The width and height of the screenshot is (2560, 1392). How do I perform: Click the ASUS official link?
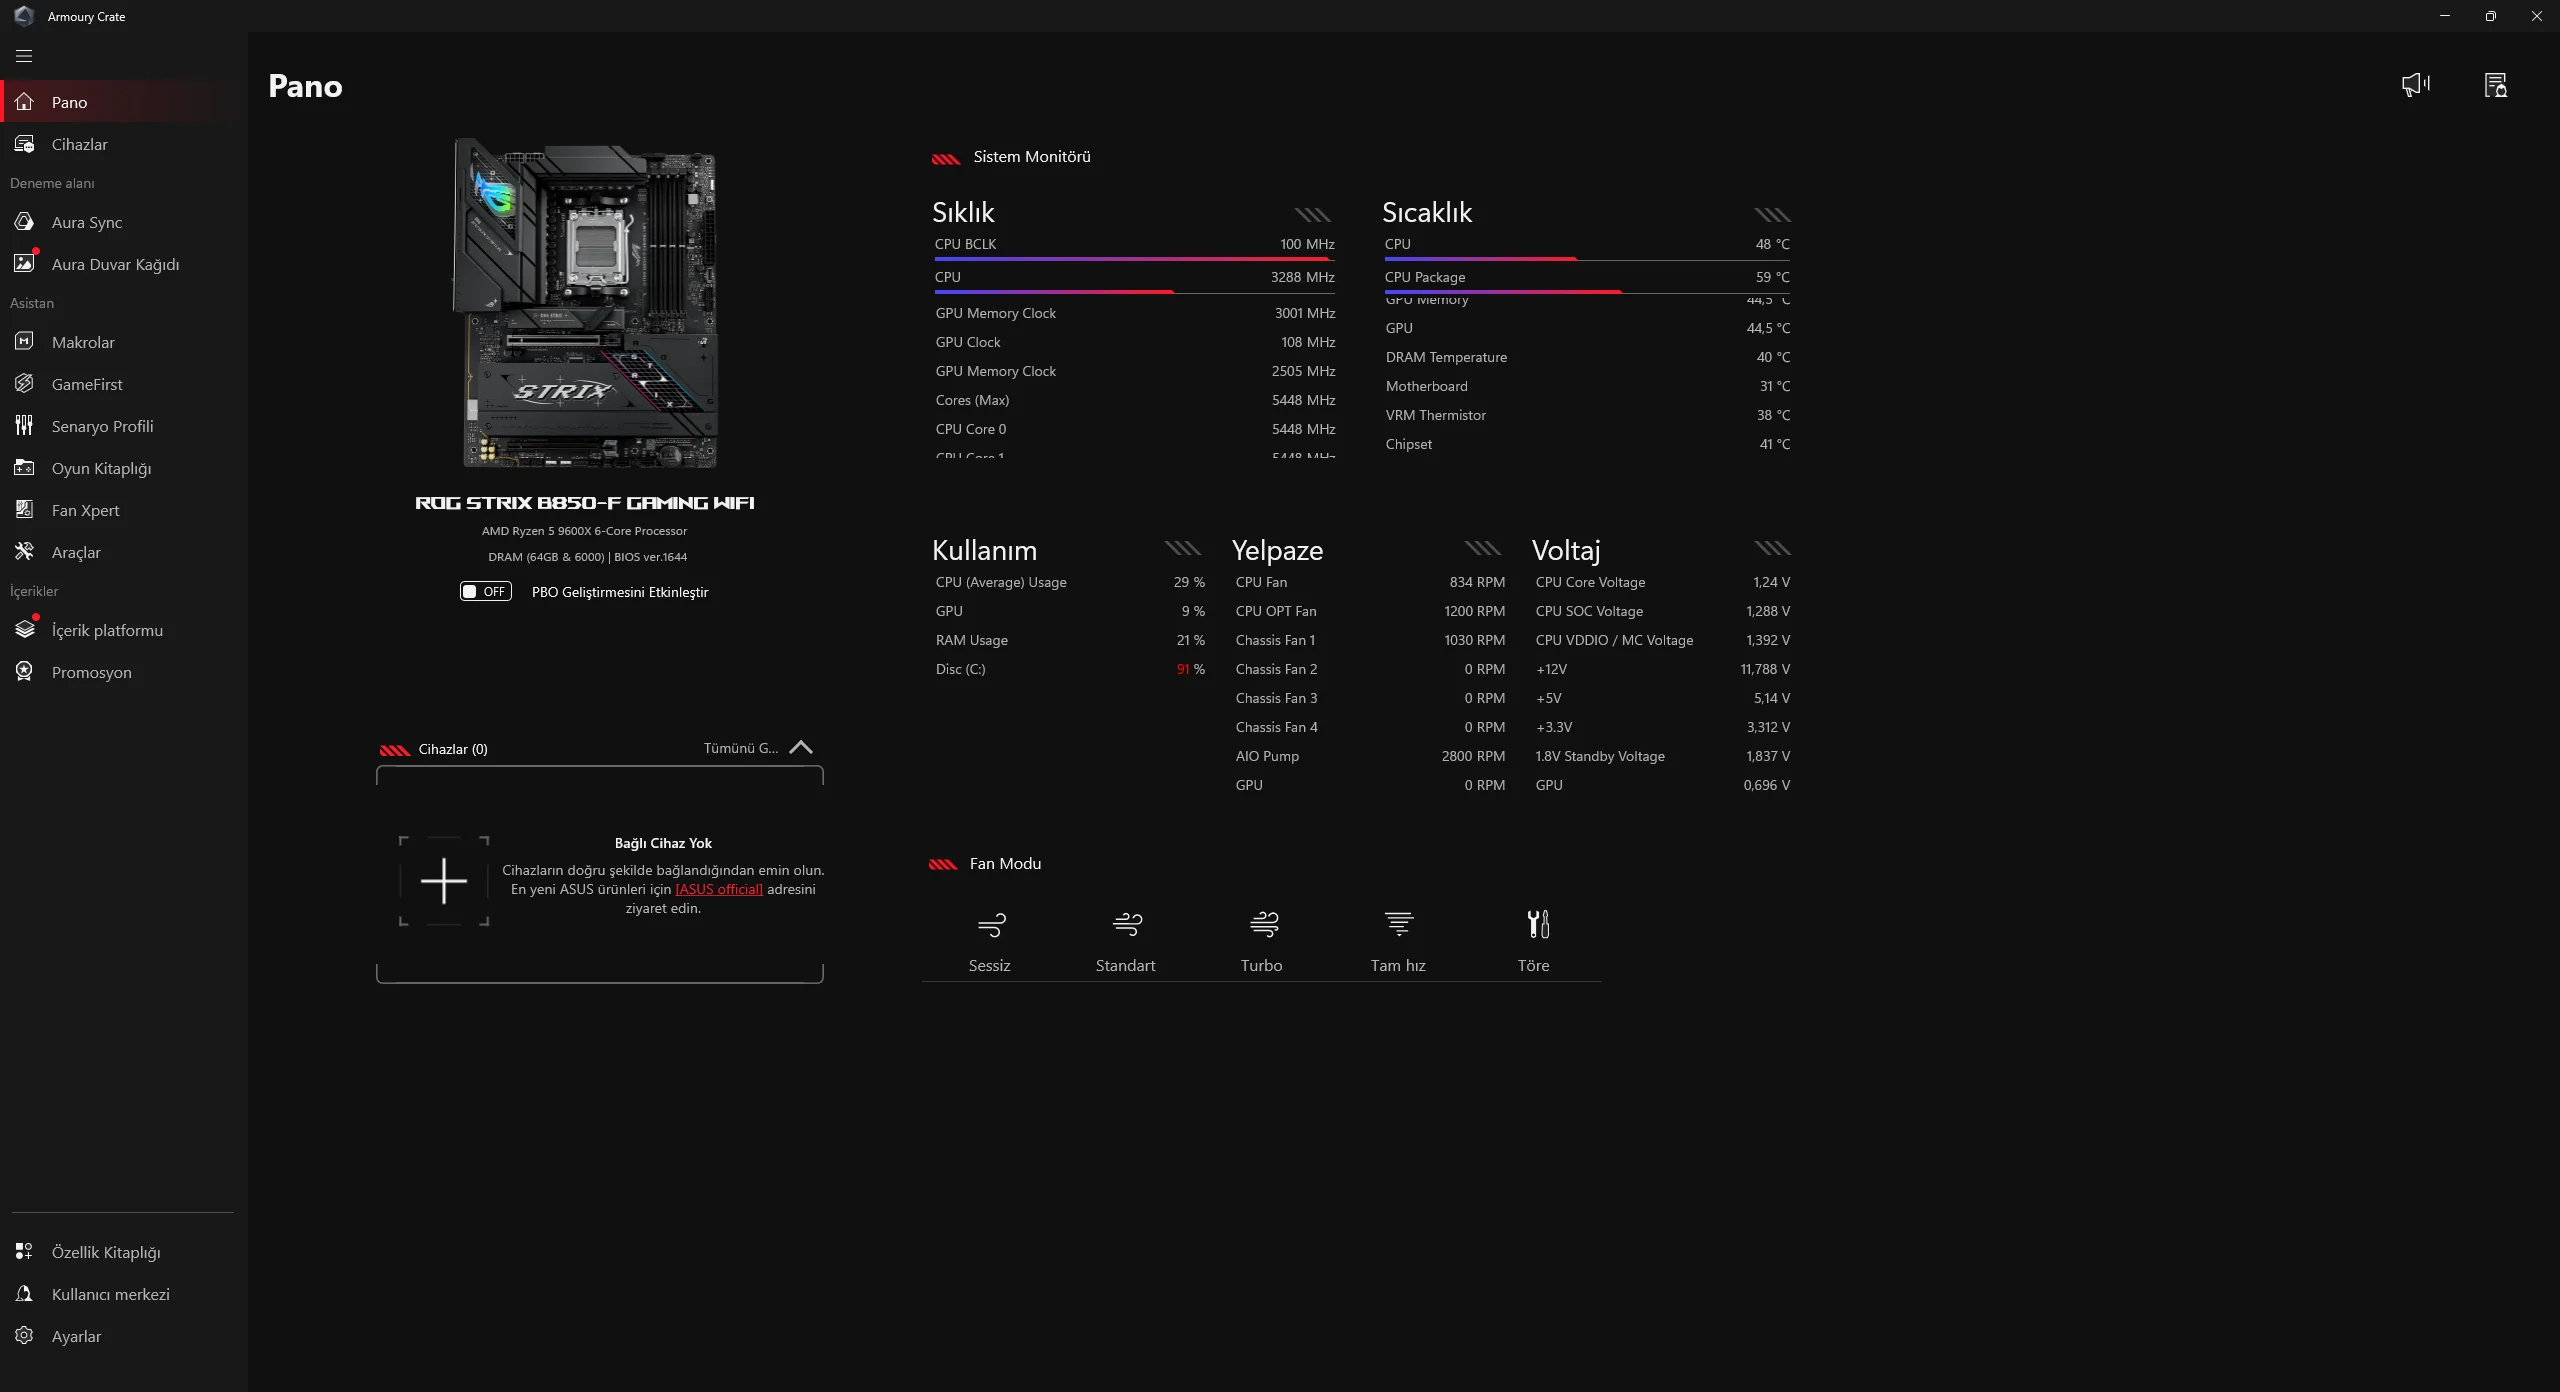coord(718,889)
